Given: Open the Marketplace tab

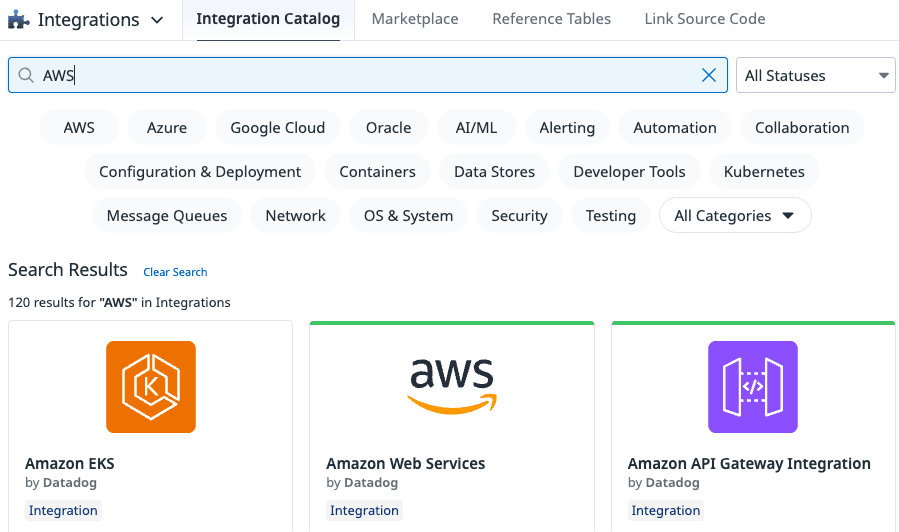Looking at the screenshot, I should [x=415, y=19].
